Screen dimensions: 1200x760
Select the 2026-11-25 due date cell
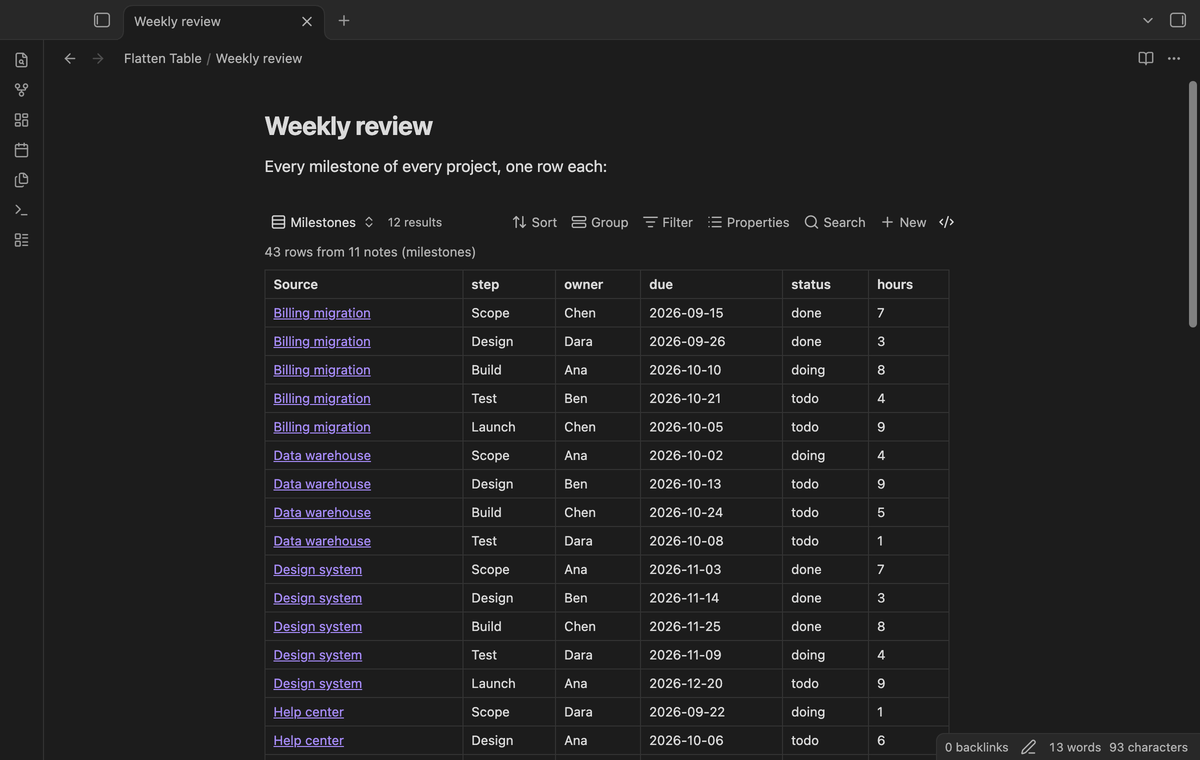click(711, 626)
